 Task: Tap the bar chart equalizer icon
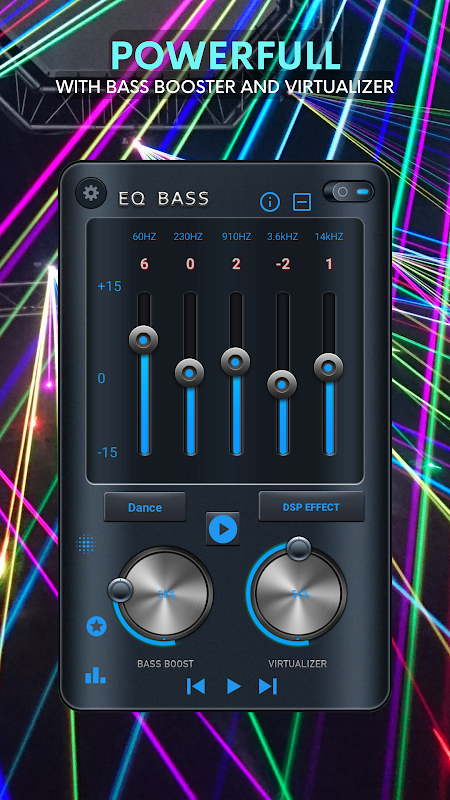pos(95,675)
